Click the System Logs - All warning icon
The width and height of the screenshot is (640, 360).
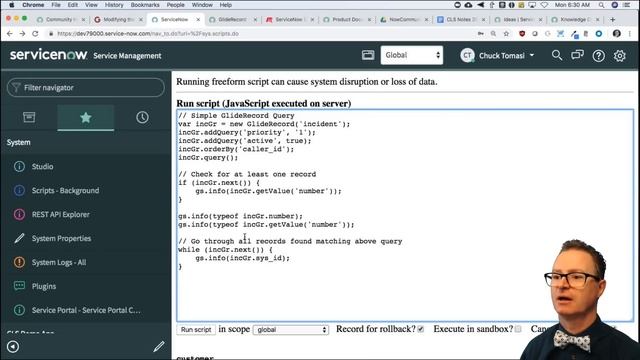pos(19,262)
